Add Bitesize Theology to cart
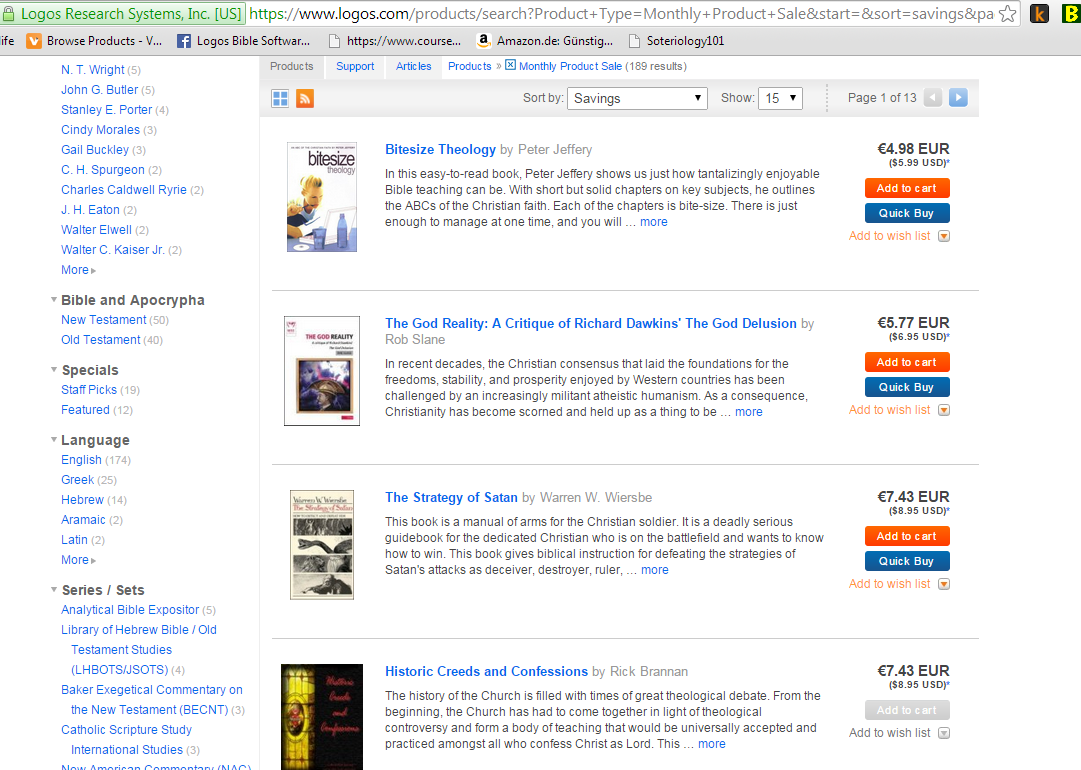 (907, 188)
